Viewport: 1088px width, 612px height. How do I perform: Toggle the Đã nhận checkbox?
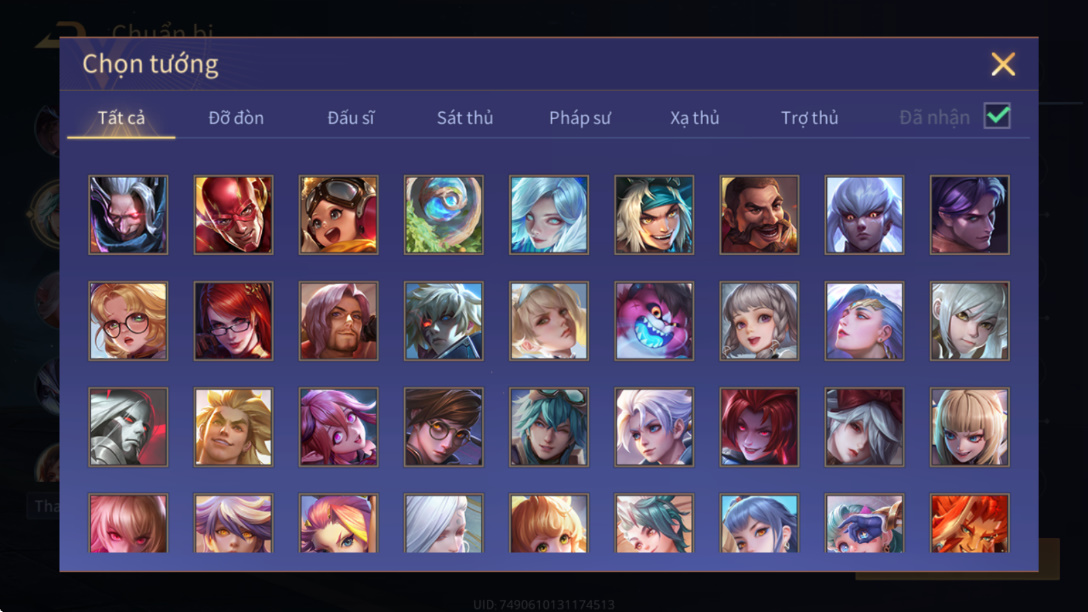(997, 116)
